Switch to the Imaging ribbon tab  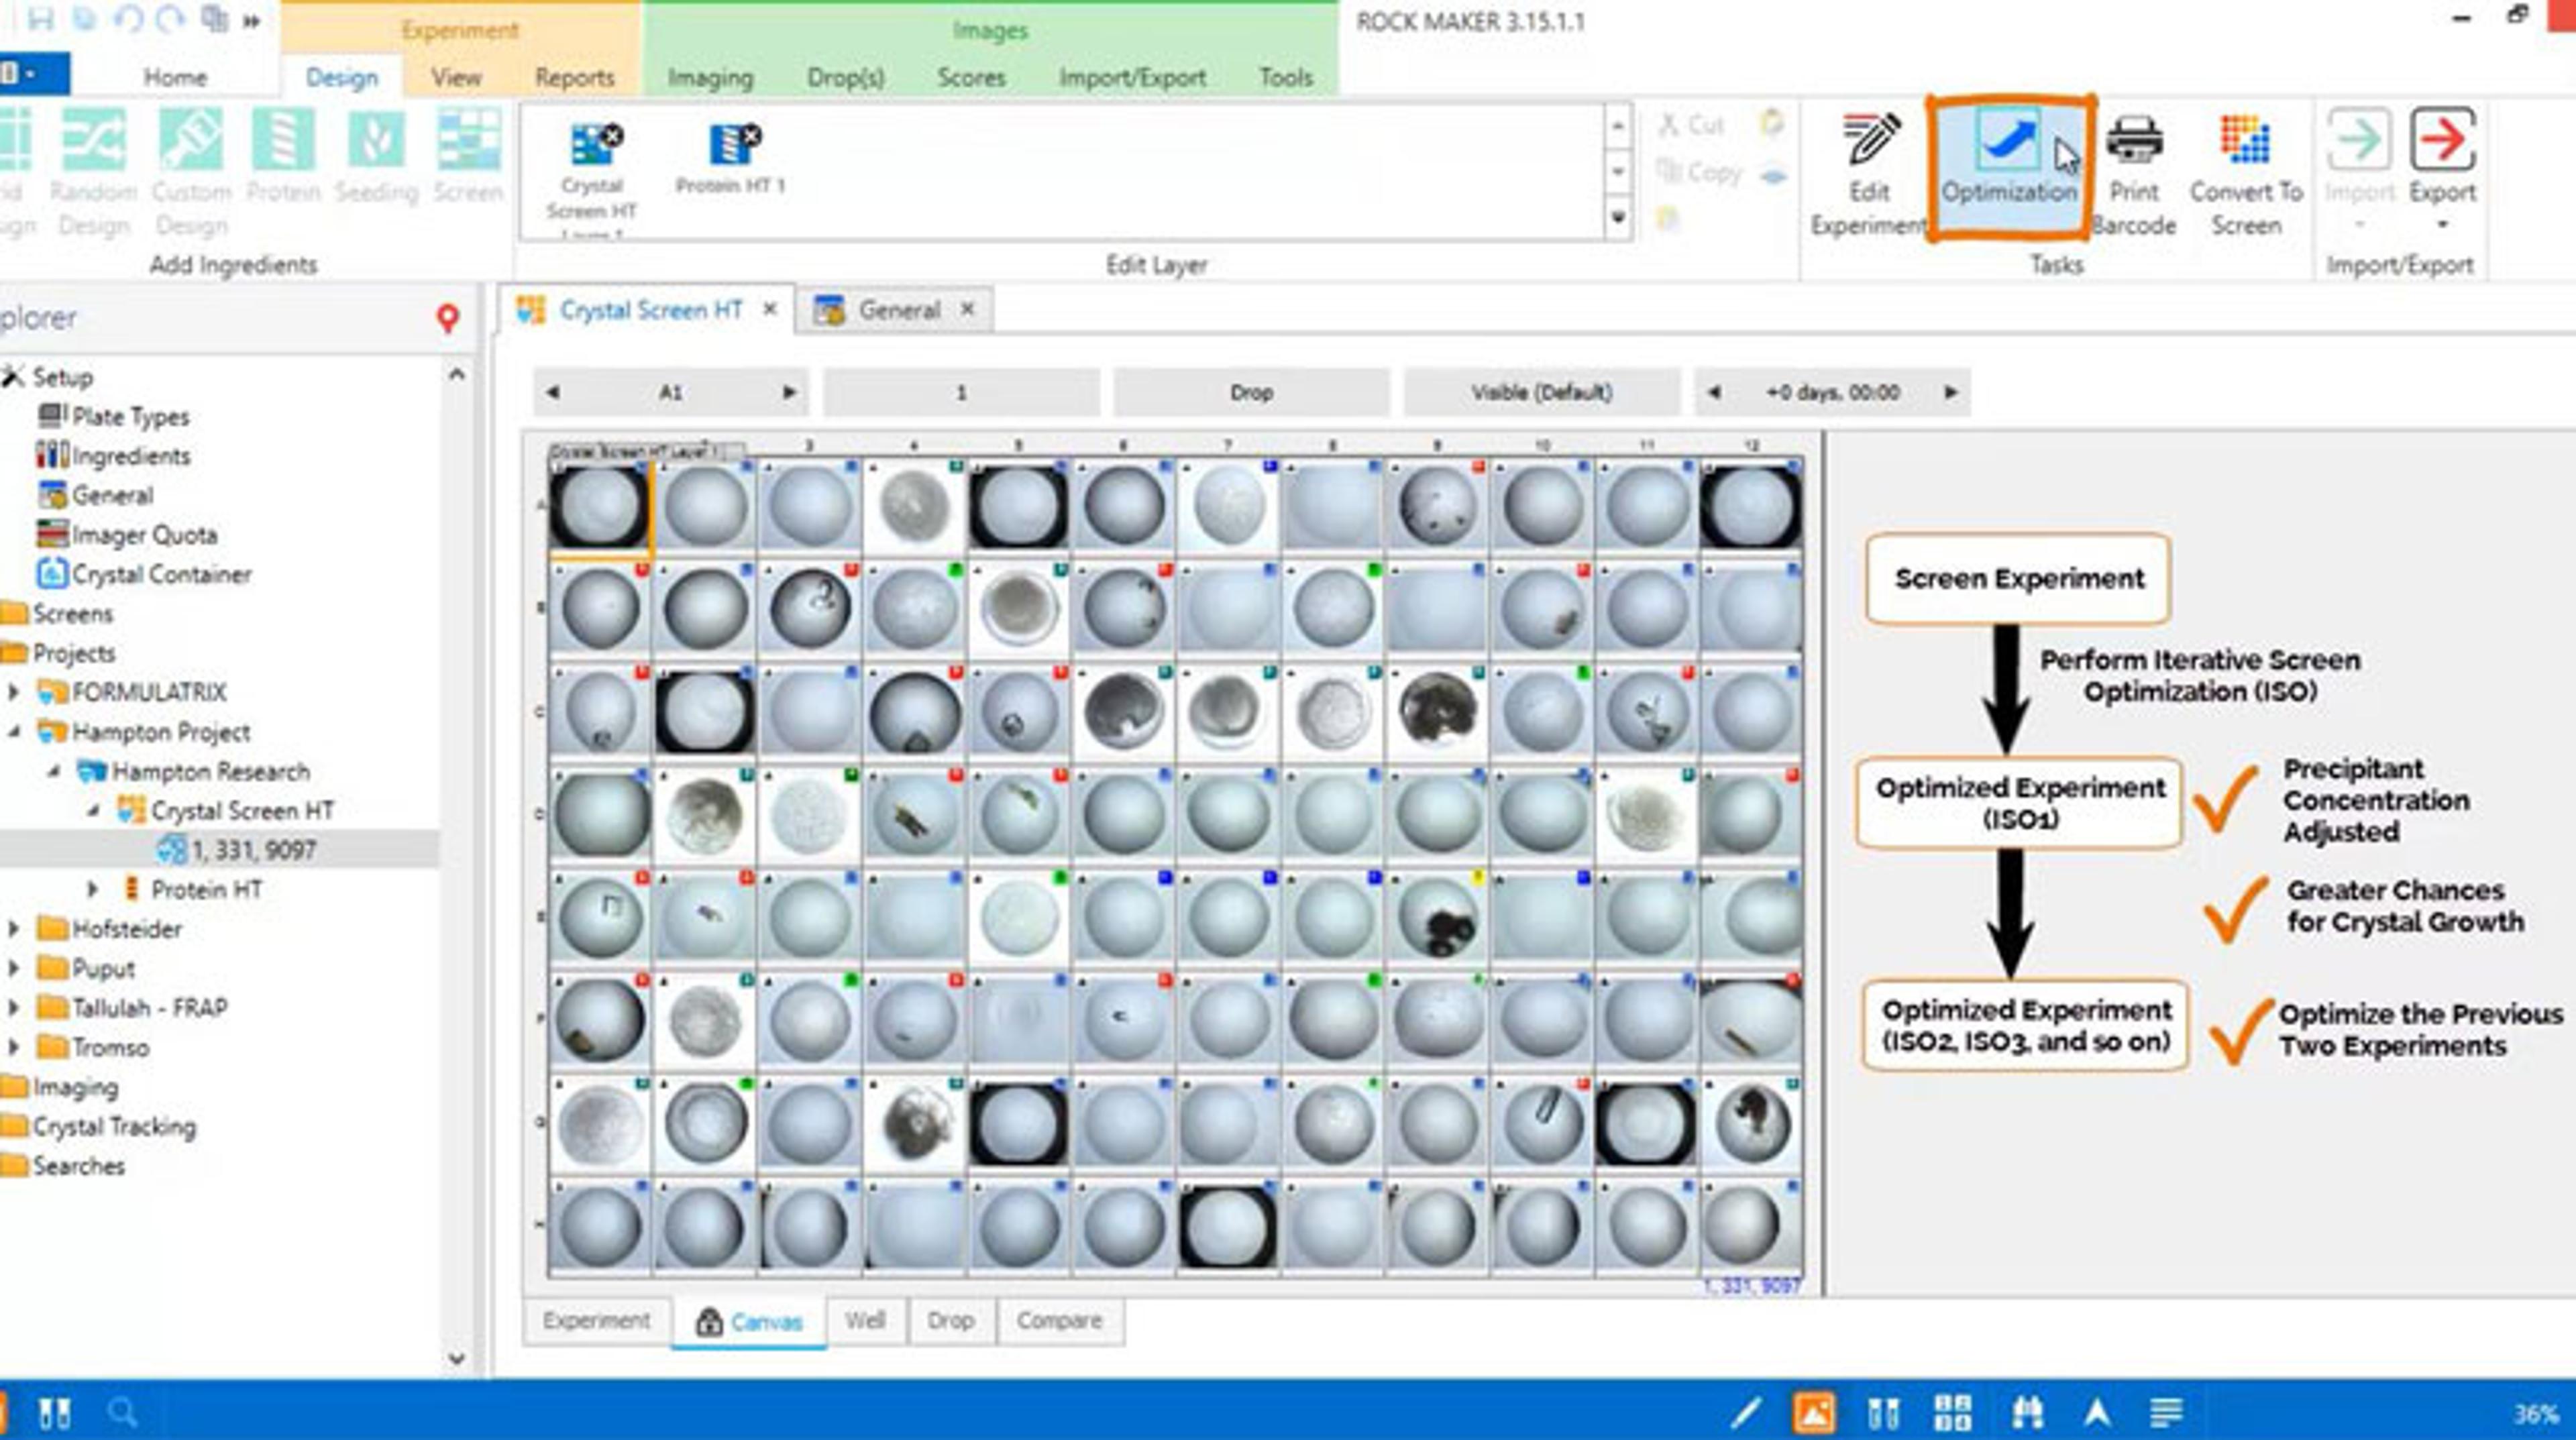click(710, 78)
